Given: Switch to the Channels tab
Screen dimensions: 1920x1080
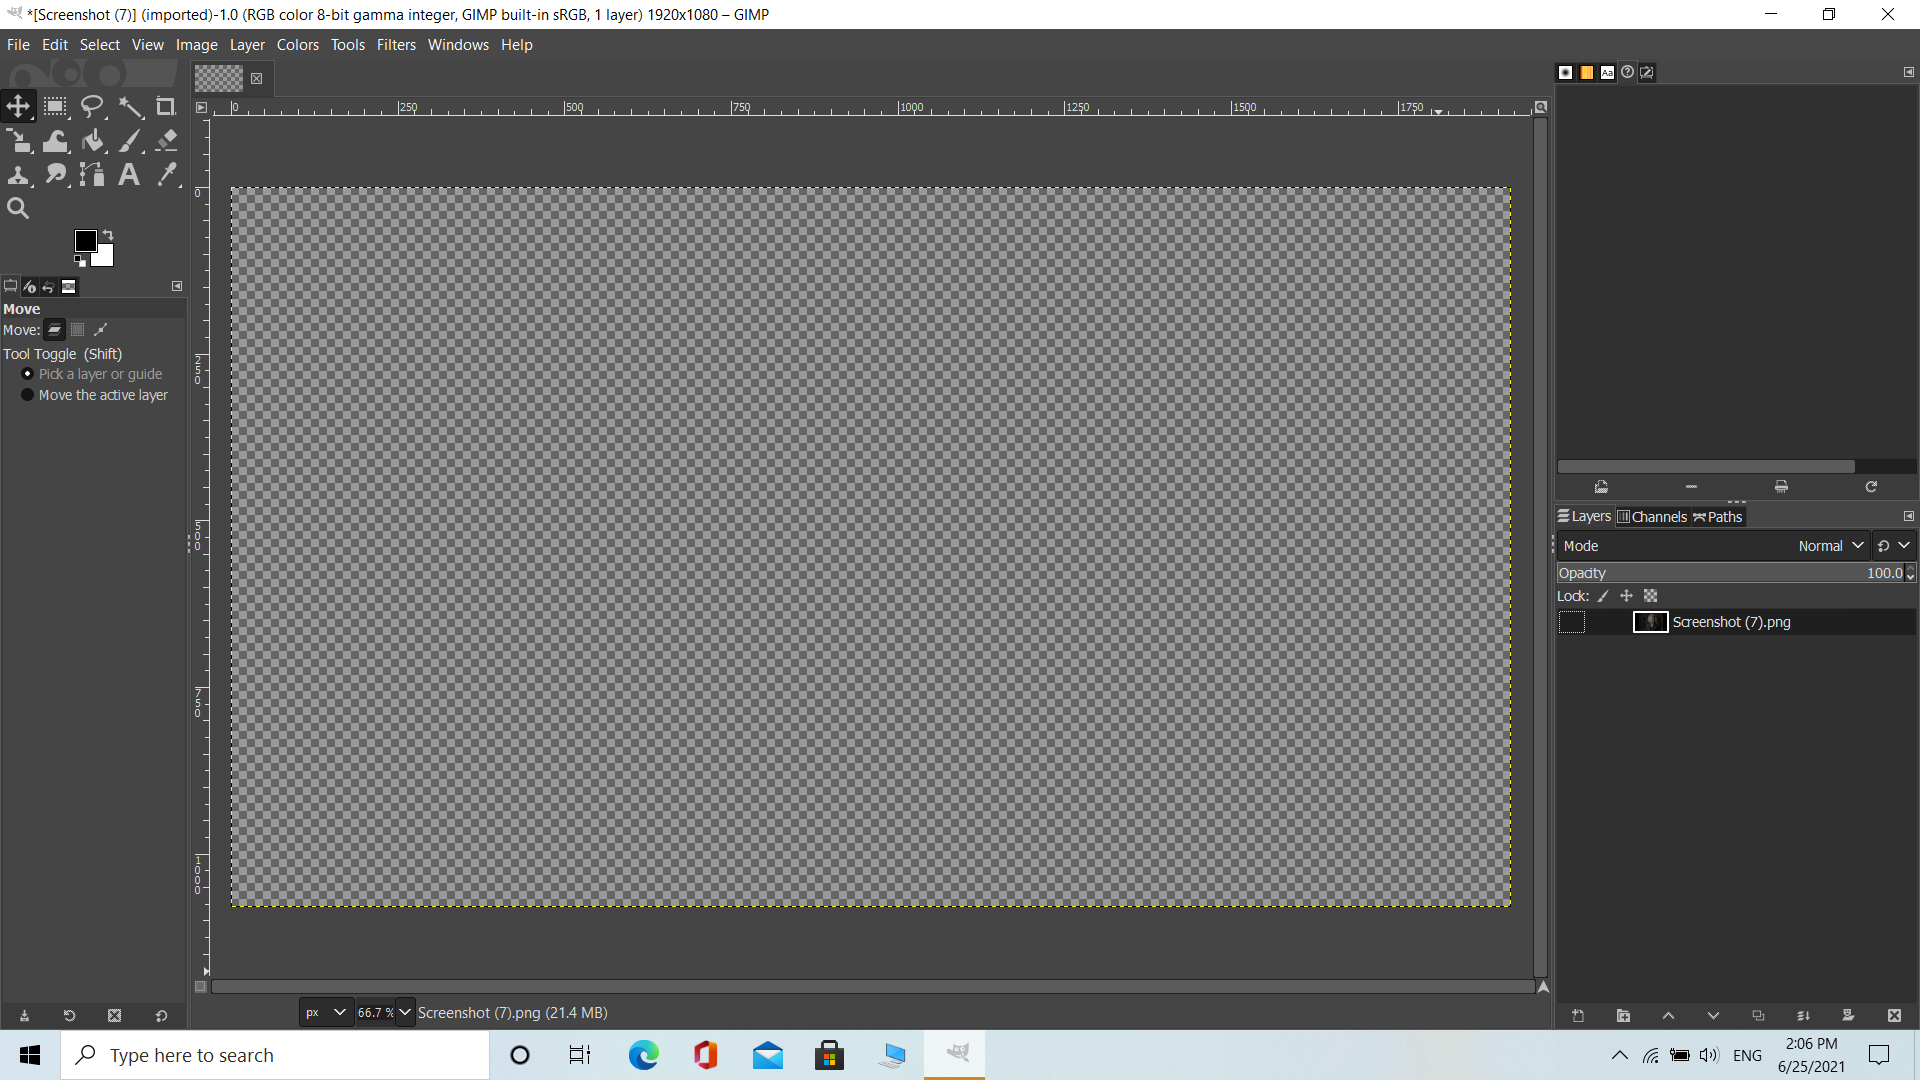Looking at the screenshot, I should click(x=1652, y=517).
